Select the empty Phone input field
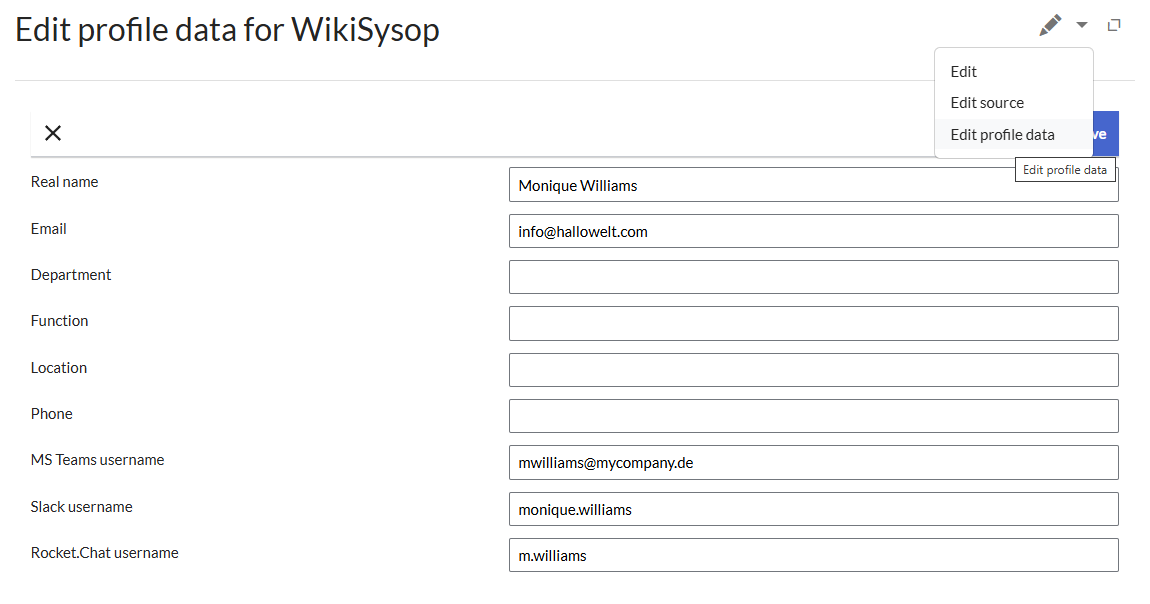Screen dimensions: 1150x604 coord(813,416)
